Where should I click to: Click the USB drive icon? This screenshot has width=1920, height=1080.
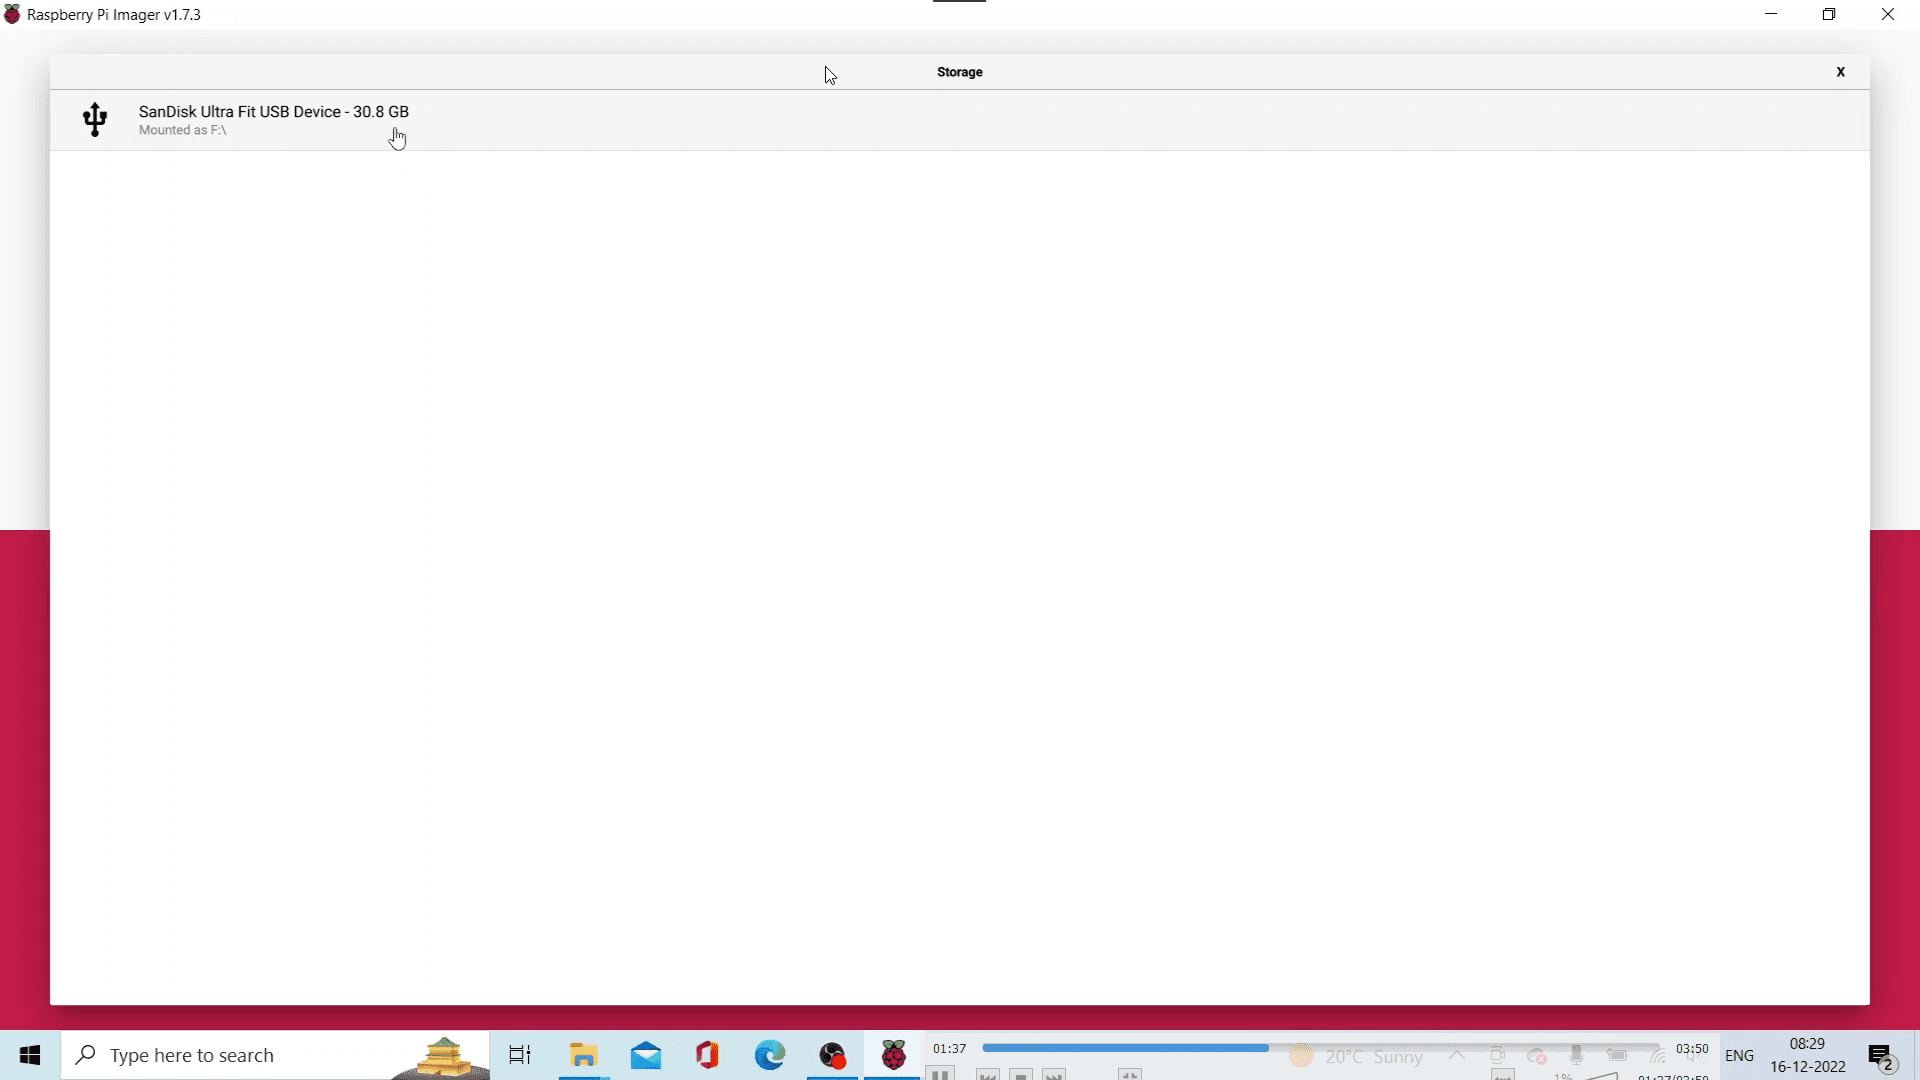pyautogui.click(x=95, y=120)
